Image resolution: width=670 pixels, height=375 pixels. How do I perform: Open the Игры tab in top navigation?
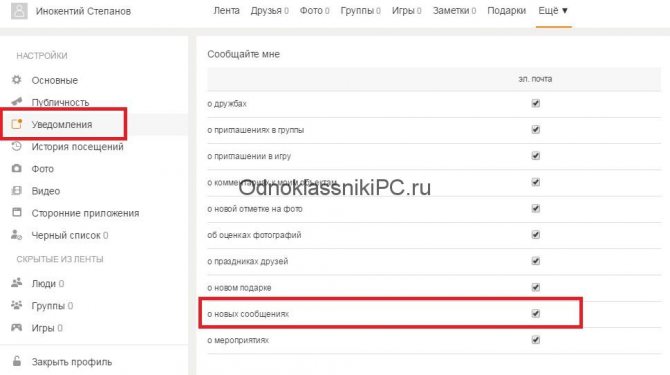pyautogui.click(x=406, y=11)
